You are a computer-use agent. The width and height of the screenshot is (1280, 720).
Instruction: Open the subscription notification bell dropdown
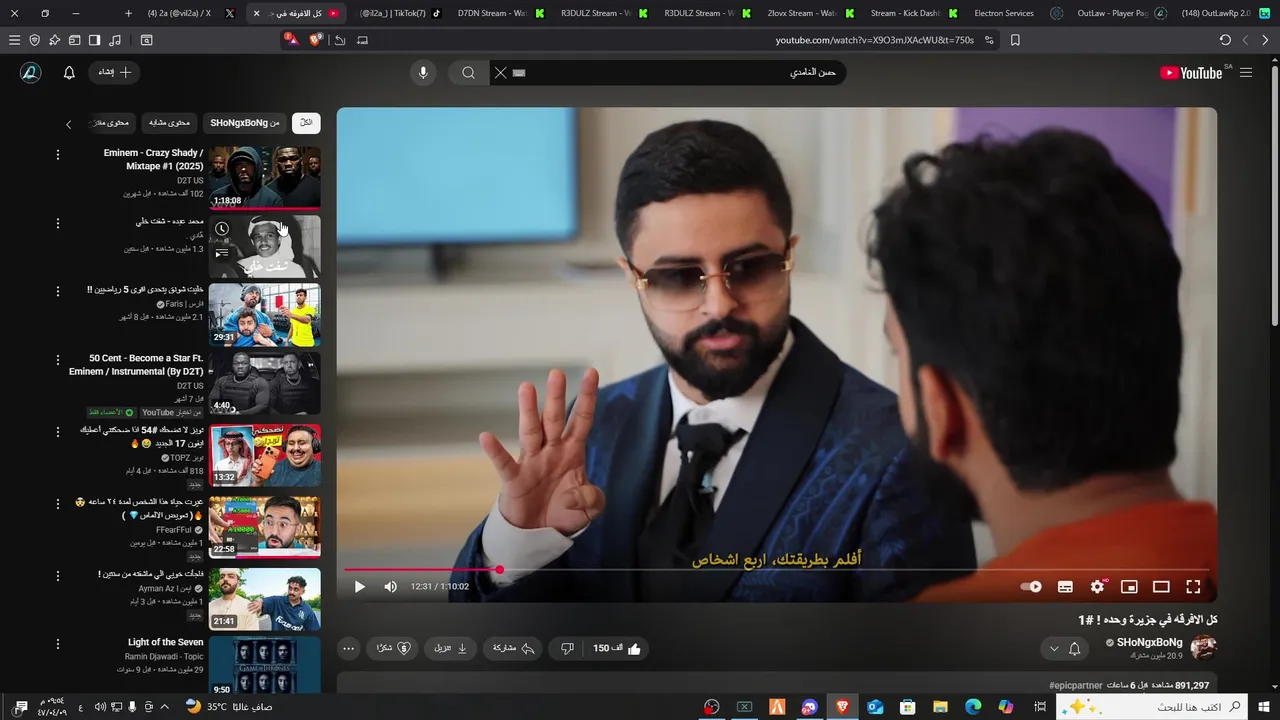click(1064, 648)
